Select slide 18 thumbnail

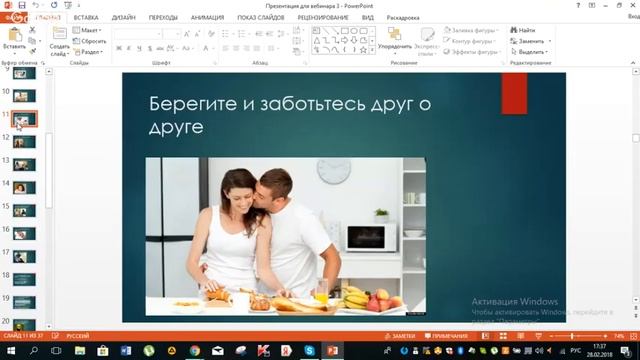tap(24, 280)
